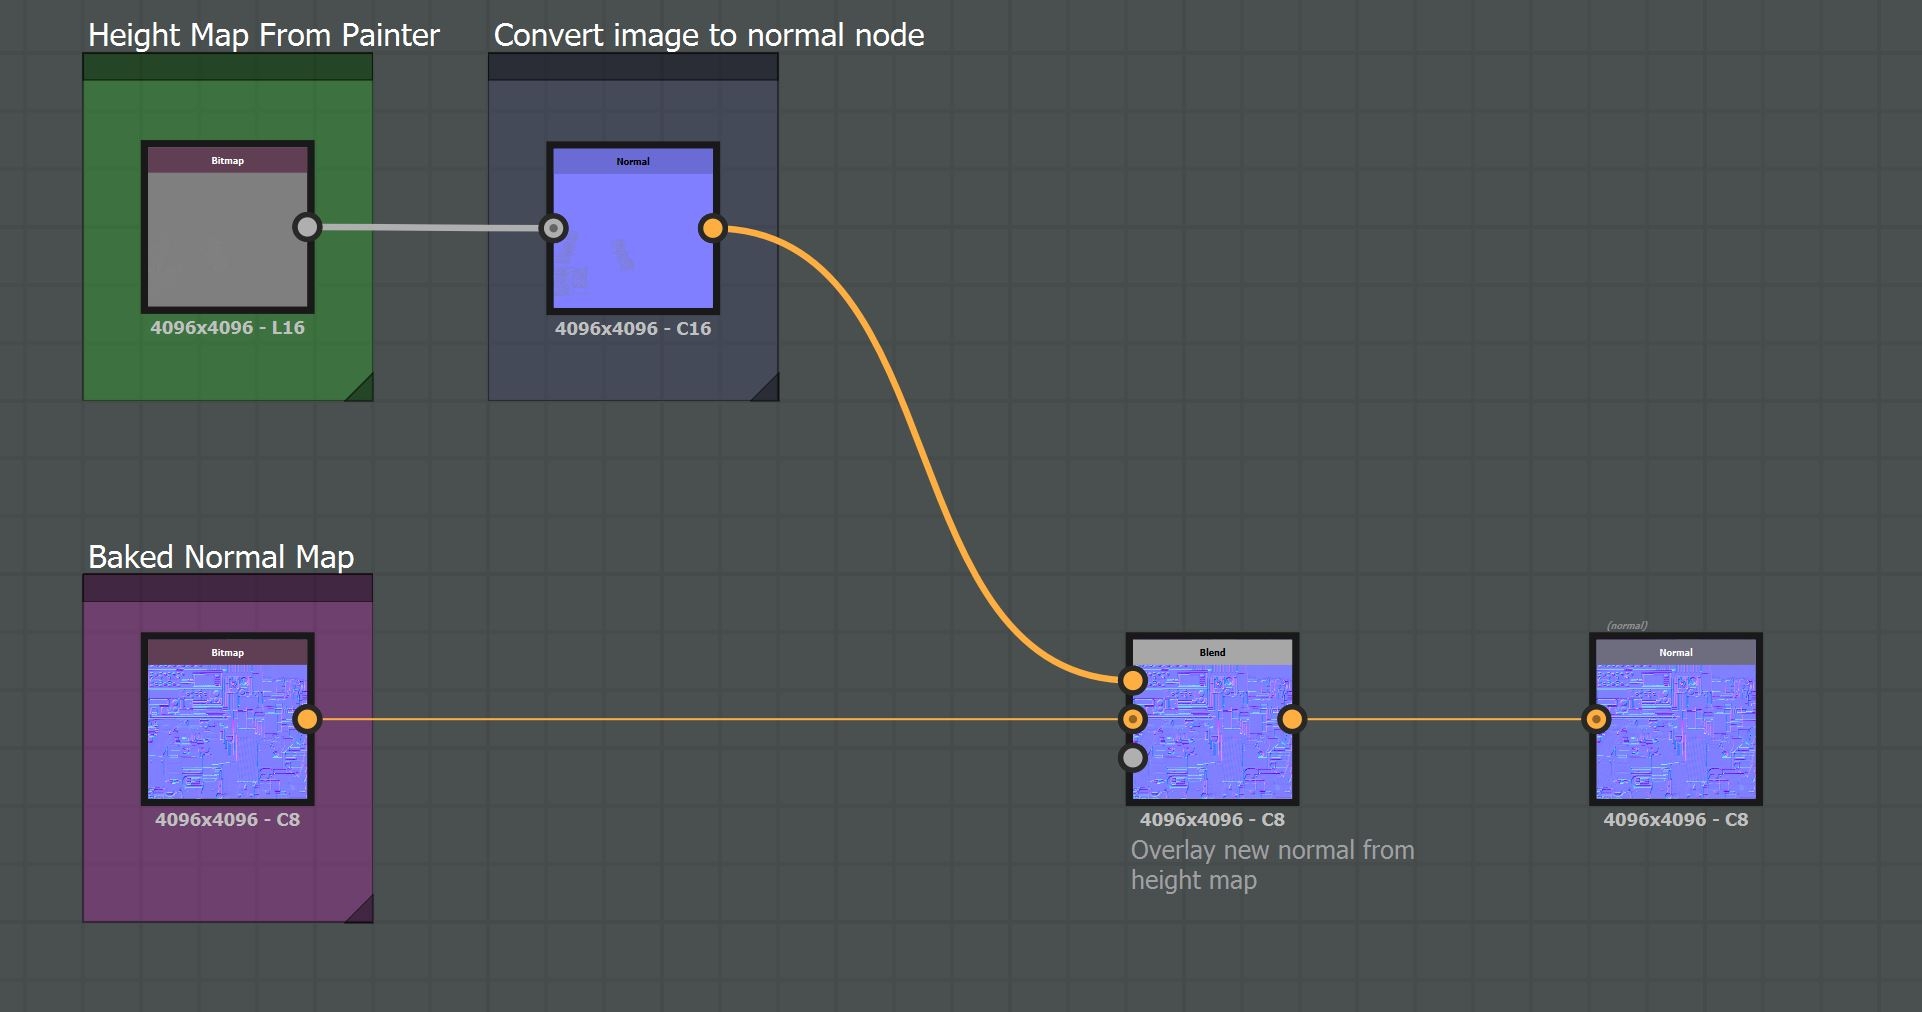This screenshot has height=1012, width=1922.
Task: Click the '4096x4096 - C8' label under Blend node
Action: 1212,820
